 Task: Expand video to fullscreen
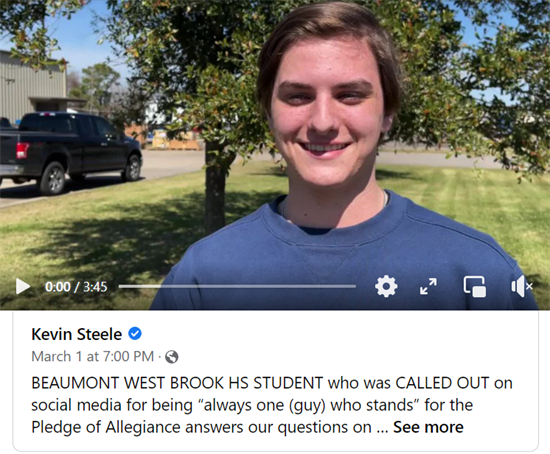(x=428, y=286)
